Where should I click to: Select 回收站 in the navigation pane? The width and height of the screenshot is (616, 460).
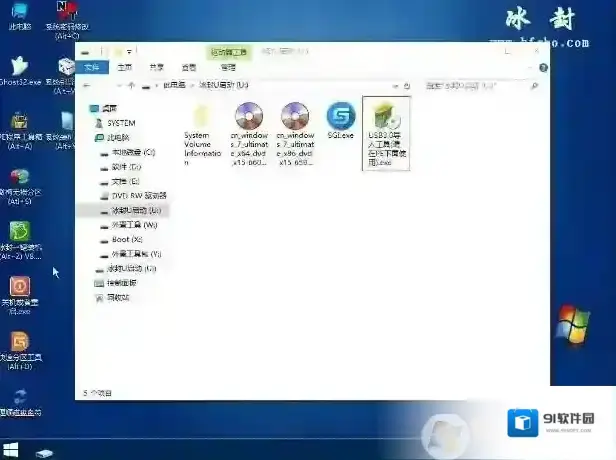[x=118, y=297]
